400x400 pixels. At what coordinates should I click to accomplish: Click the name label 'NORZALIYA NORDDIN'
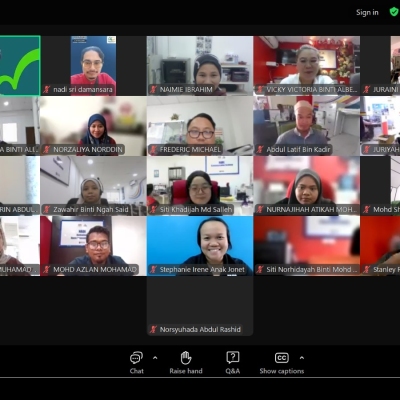coord(88,149)
